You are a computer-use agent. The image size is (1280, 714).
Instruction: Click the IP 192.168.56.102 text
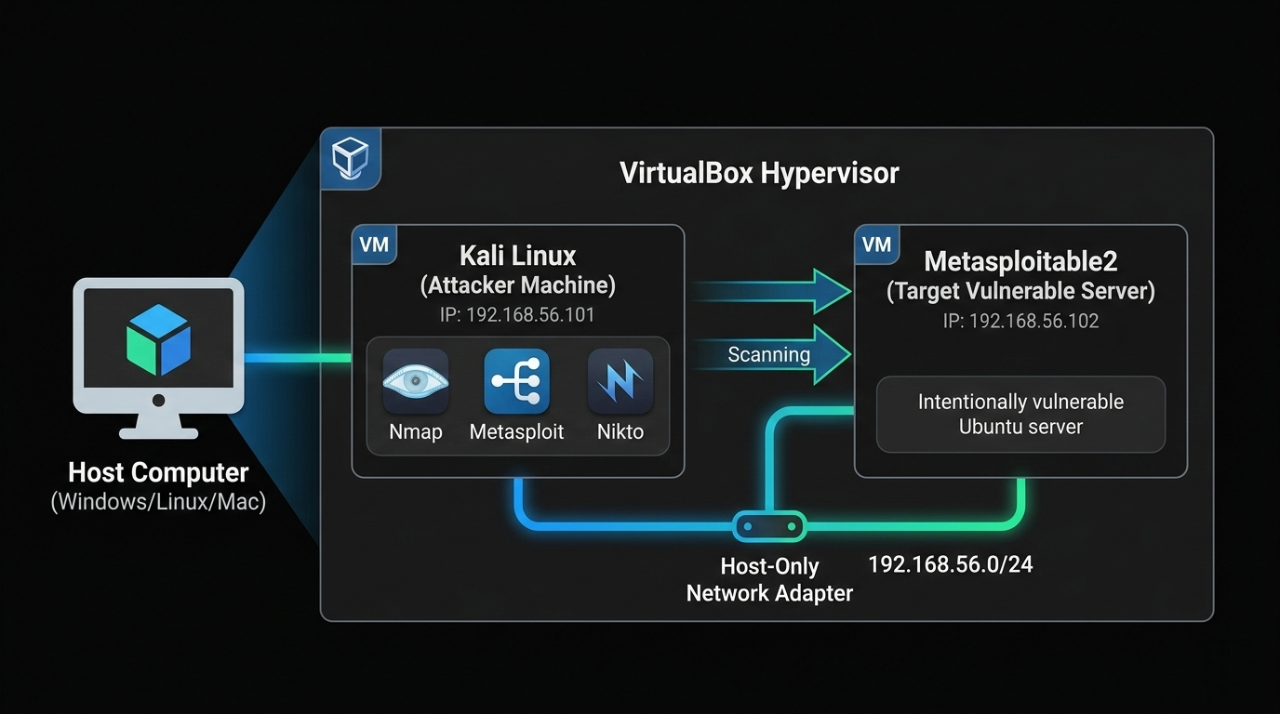pyautogui.click(x=1019, y=321)
